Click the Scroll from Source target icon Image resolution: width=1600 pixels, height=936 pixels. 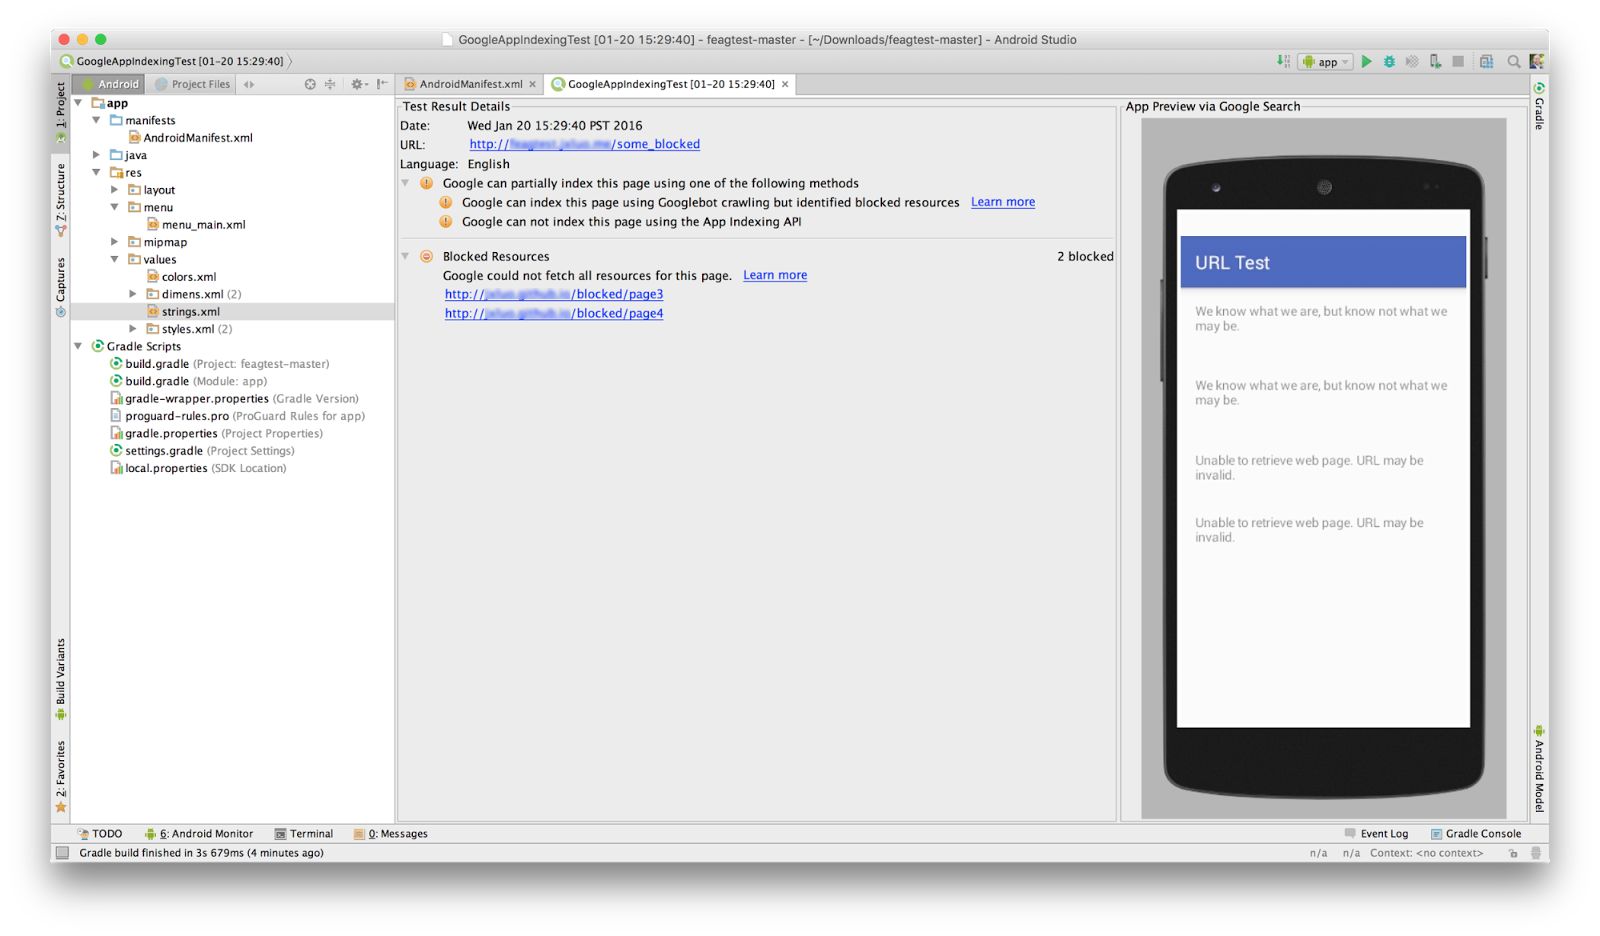[x=310, y=84]
